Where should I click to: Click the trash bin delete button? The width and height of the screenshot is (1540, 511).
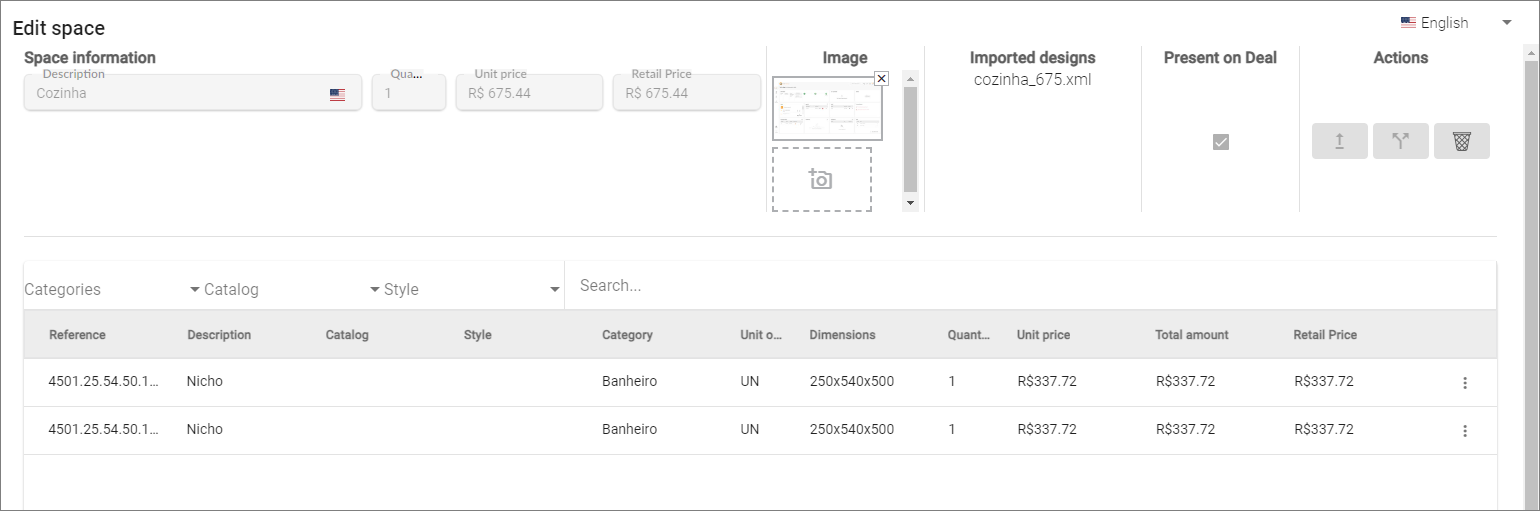tap(1462, 141)
